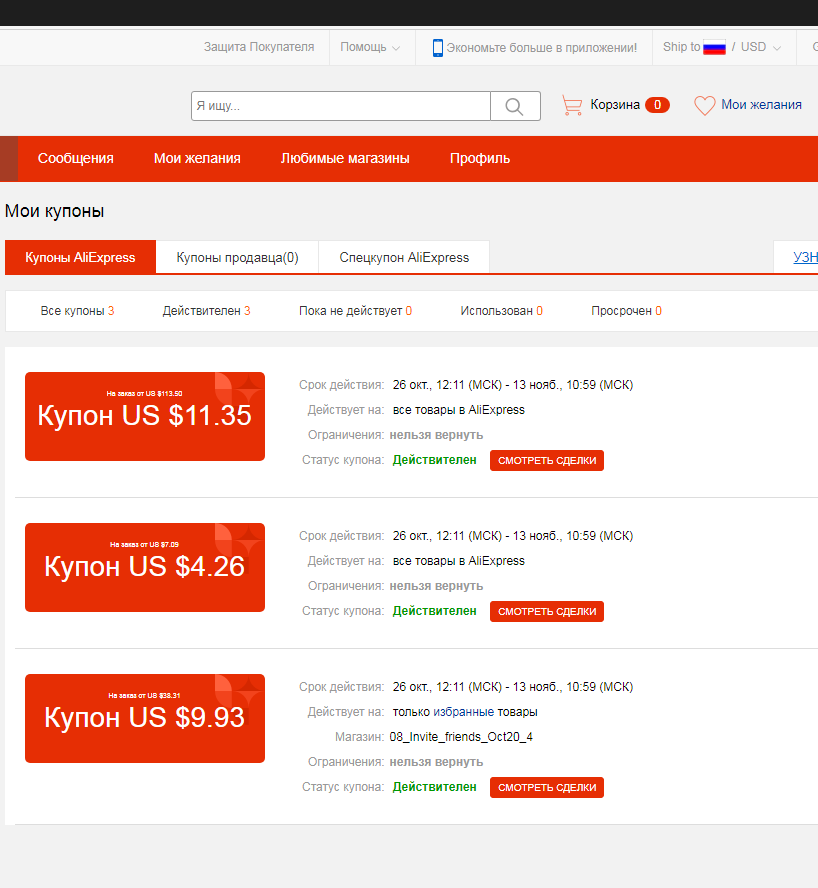This screenshot has width=818, height=888.
Task: Click СМОТРЕТЬ СДЕЛКИ for $11.35 coupon
Action: pyautogui.click(x=547, y=460)
